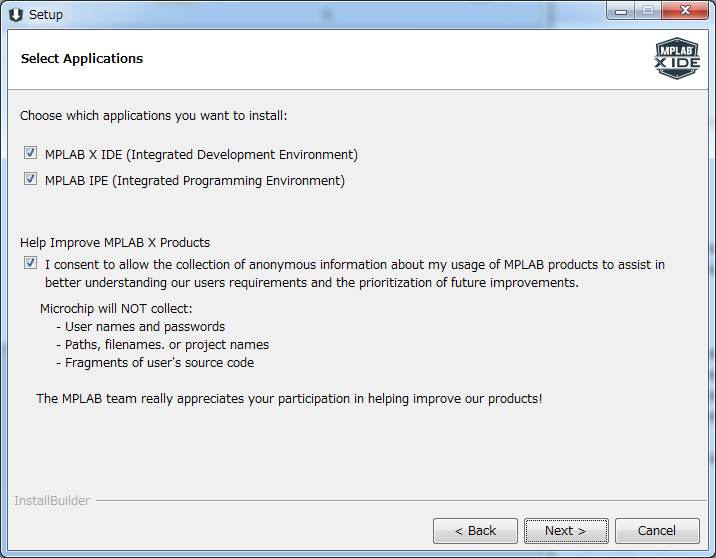Proceed by pressing the Next button
Image resolution: width=716 pixels, height=558 pixels.
(565, 530)
